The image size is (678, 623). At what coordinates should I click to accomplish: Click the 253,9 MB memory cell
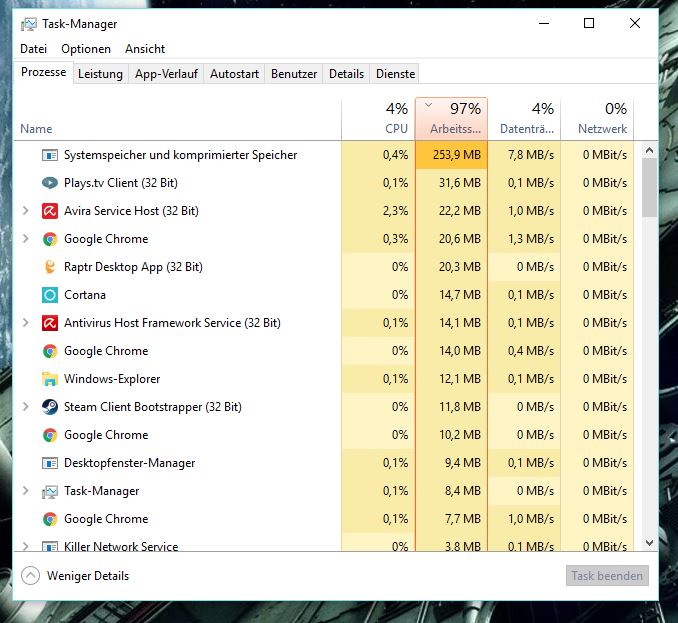(x=451, y=155)
